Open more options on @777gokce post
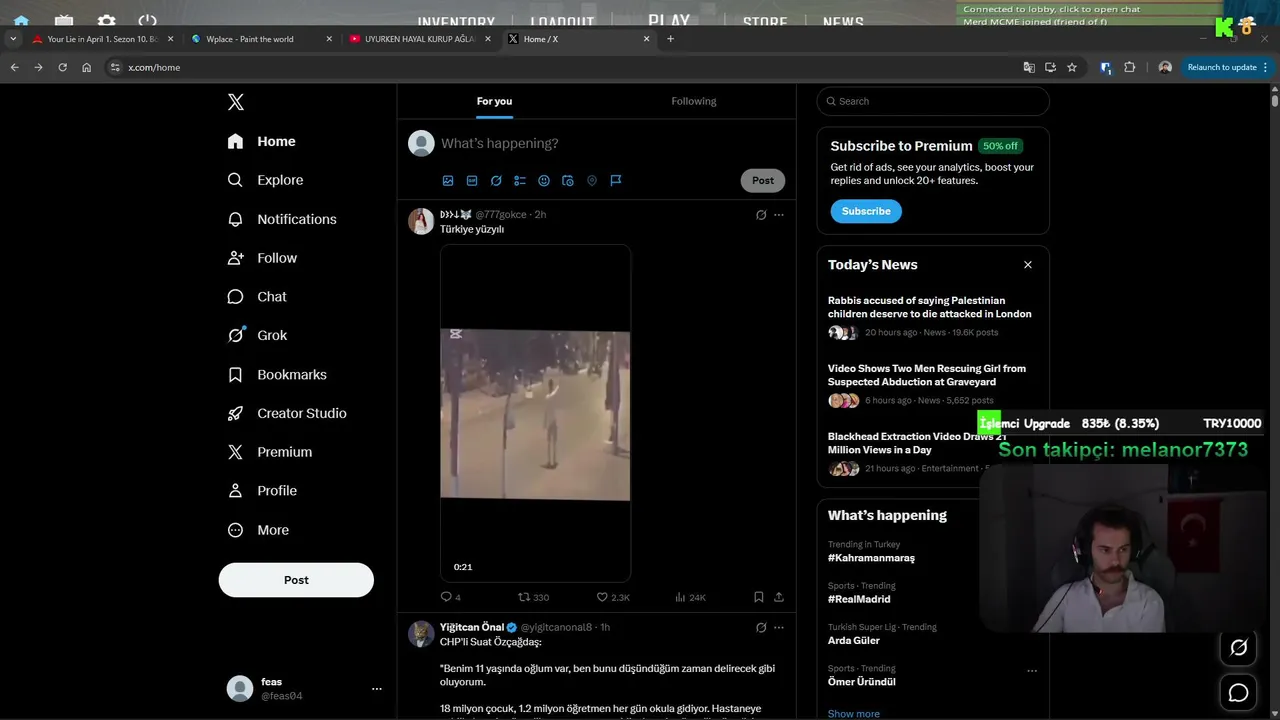The height and width of the screenshot is (720, 1280). click(779, 215)
